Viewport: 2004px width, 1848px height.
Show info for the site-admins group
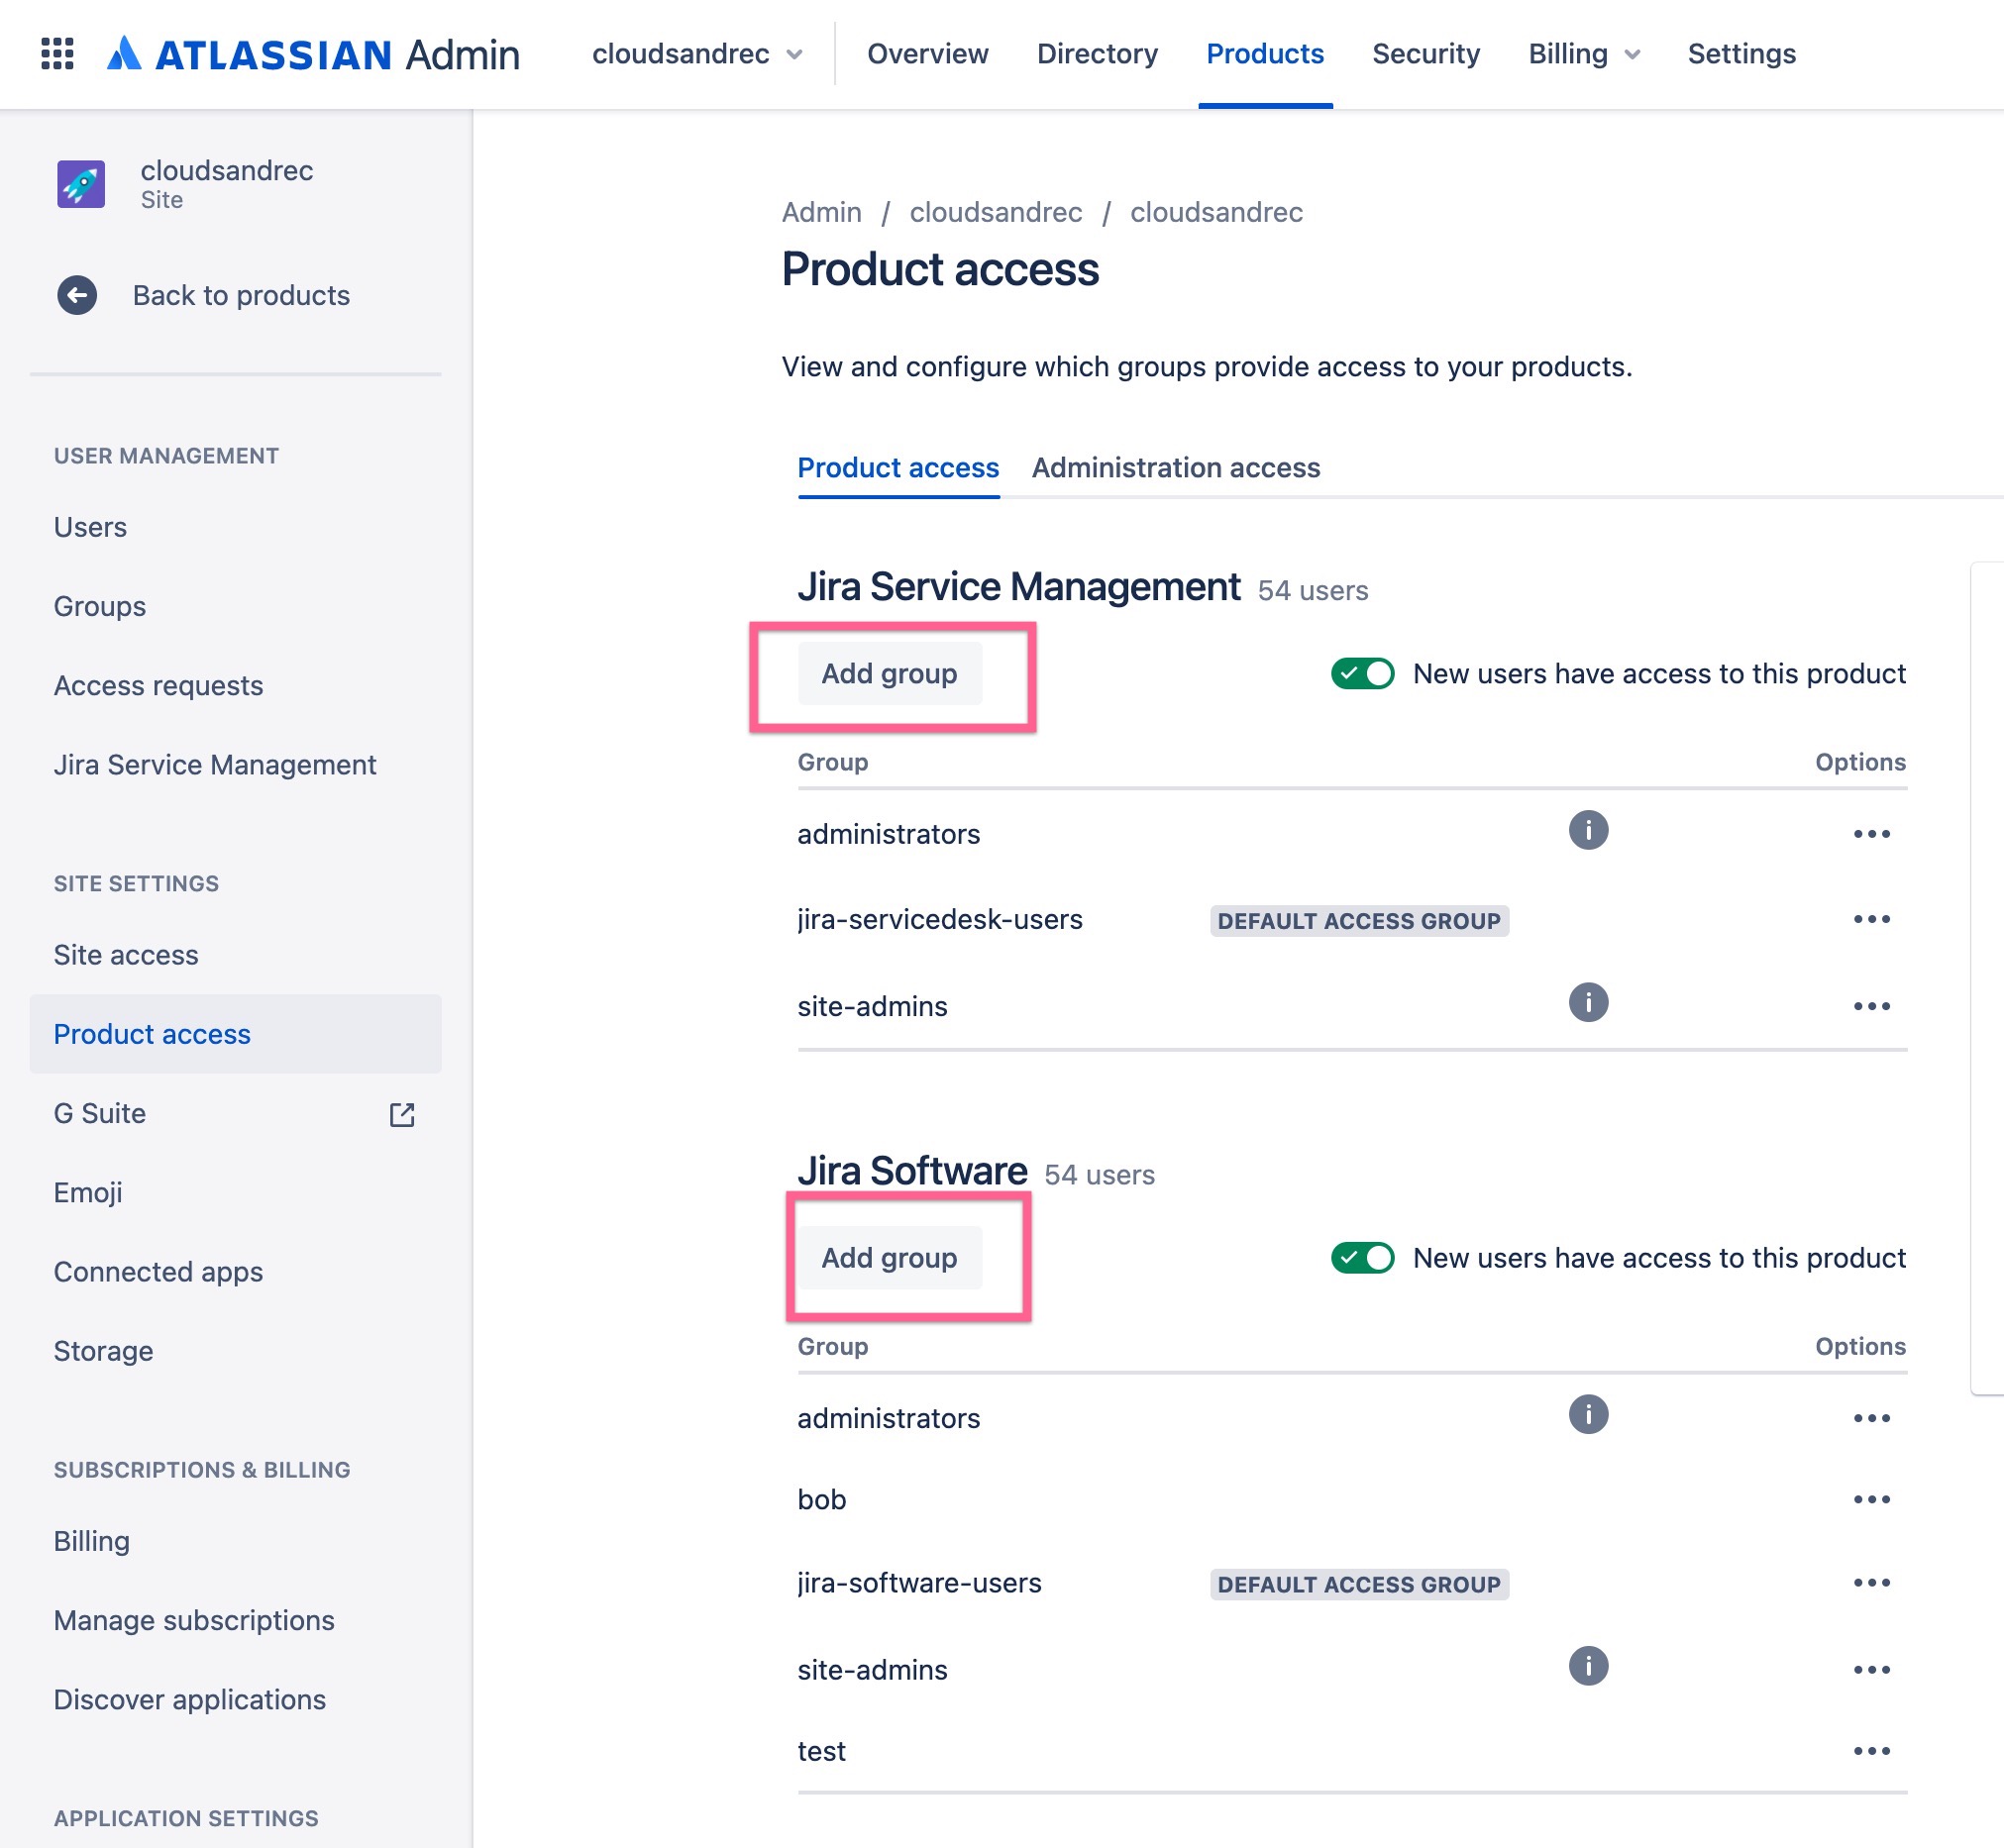pos(1588,1003)
